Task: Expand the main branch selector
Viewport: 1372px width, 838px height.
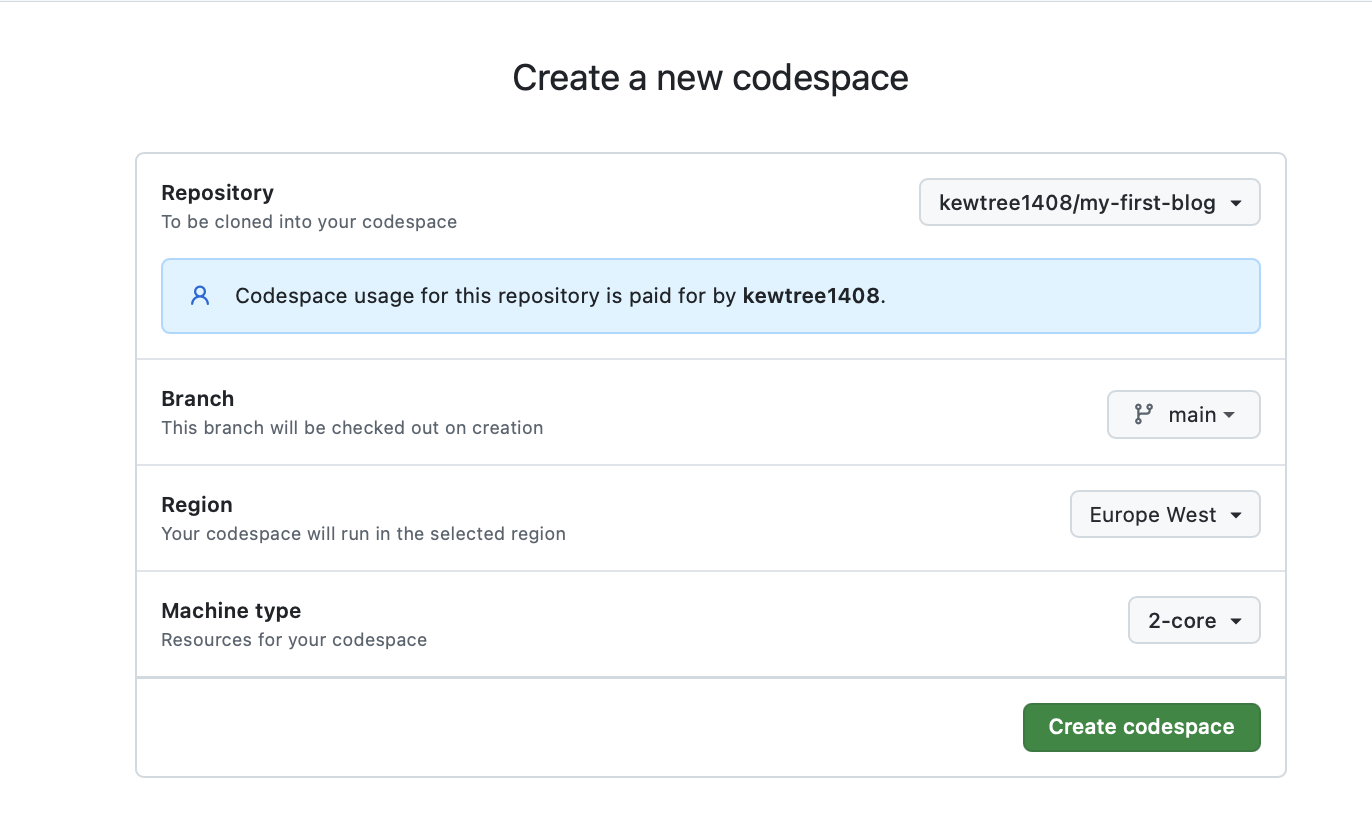Action: (1183, 415)
